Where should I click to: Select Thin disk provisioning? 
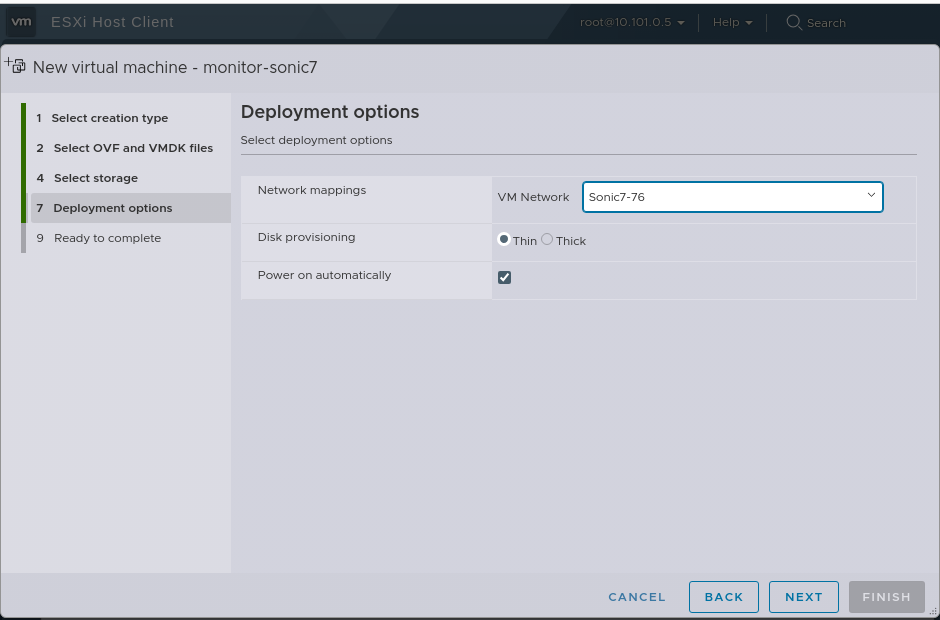[x=504, y=240]
